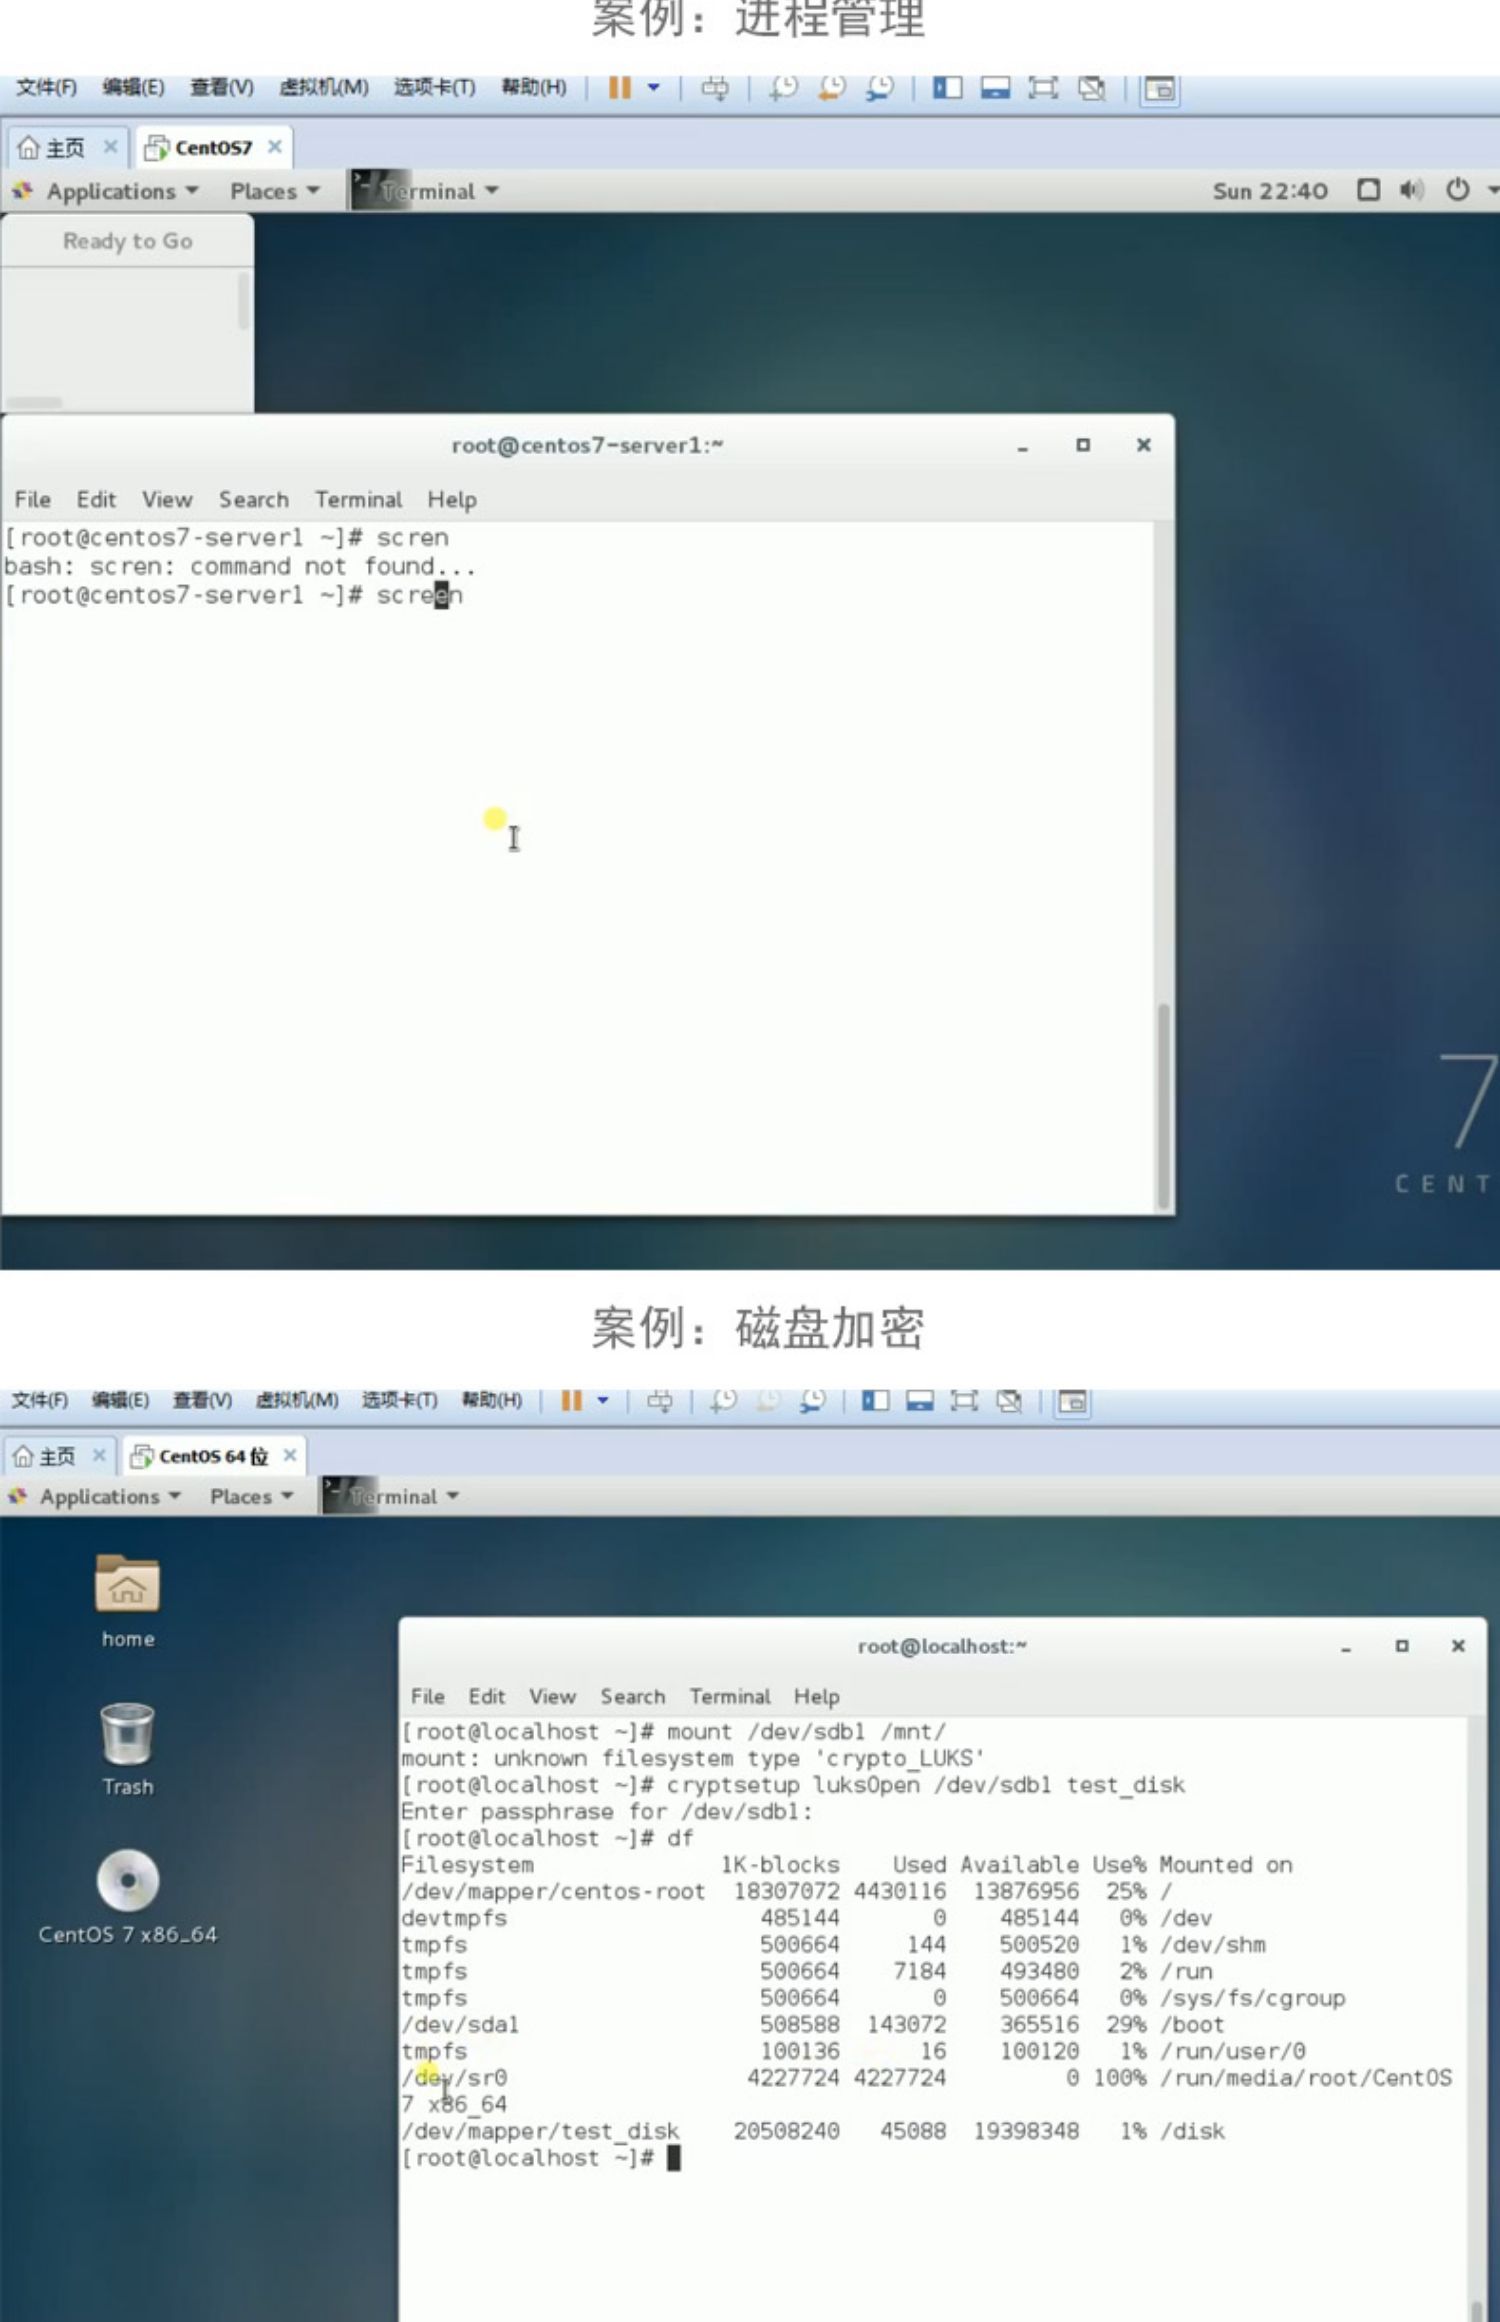Click the cryptsetup luksOpen command line

pyautogui.click(x=792, y=1785)
